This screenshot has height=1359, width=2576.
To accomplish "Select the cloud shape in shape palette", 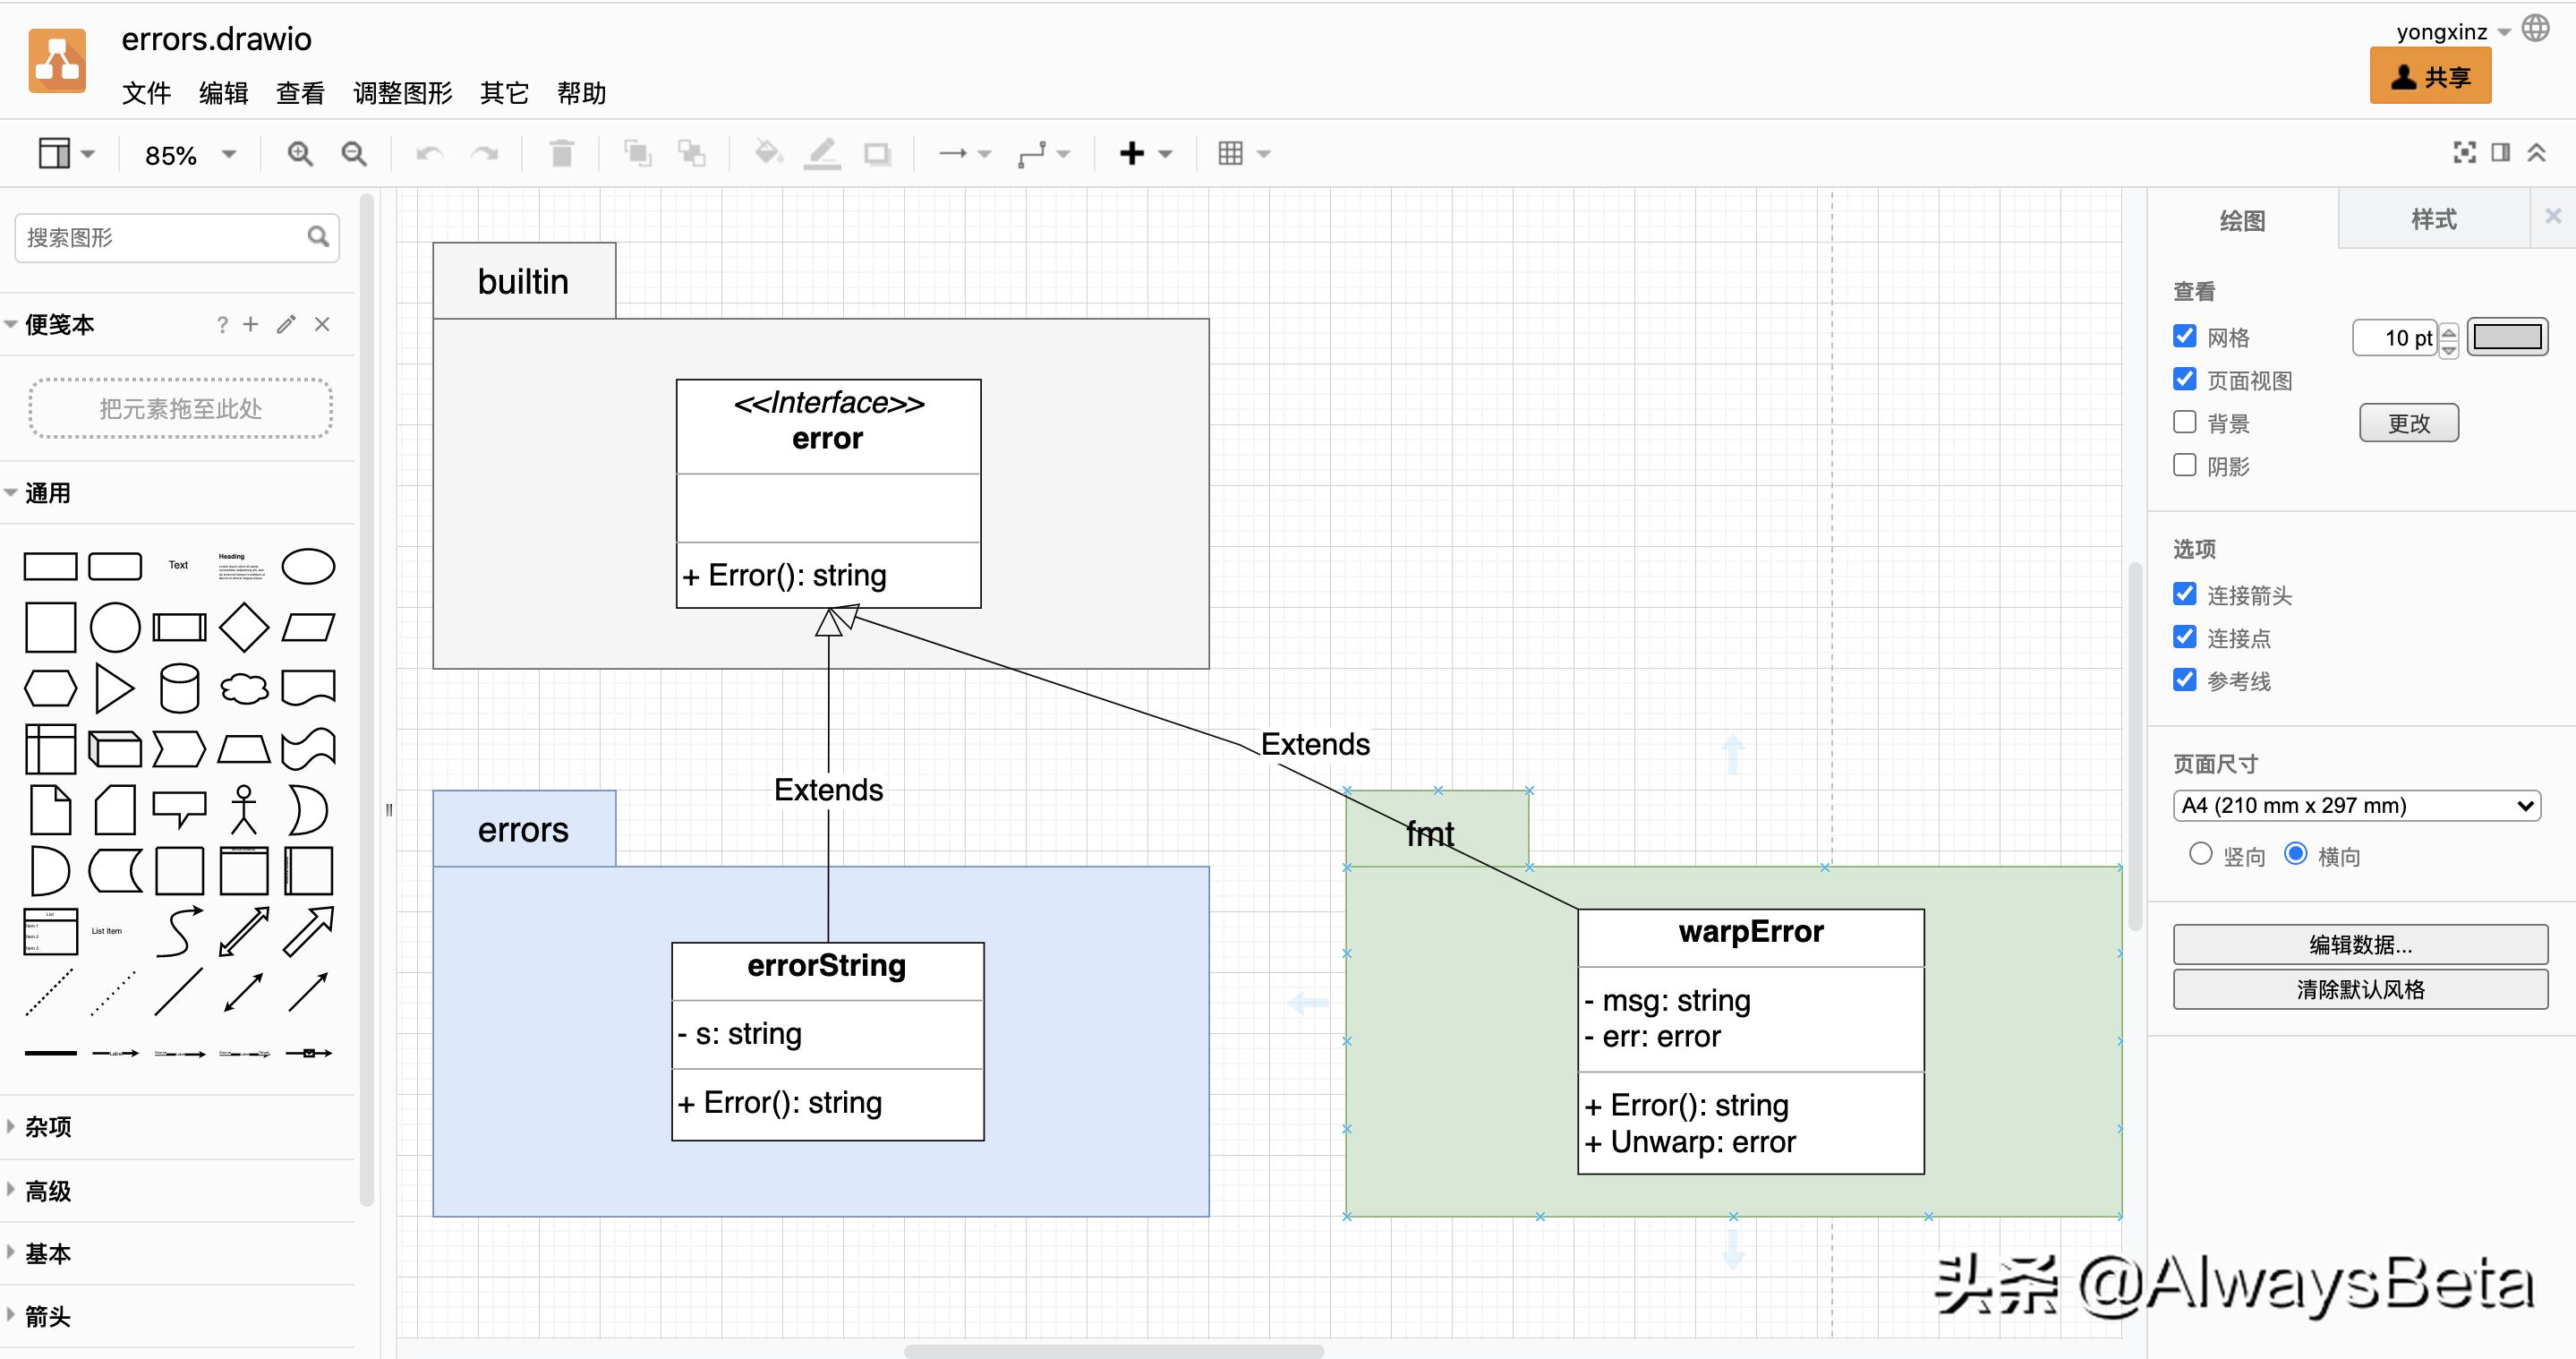I will point(244,688).
